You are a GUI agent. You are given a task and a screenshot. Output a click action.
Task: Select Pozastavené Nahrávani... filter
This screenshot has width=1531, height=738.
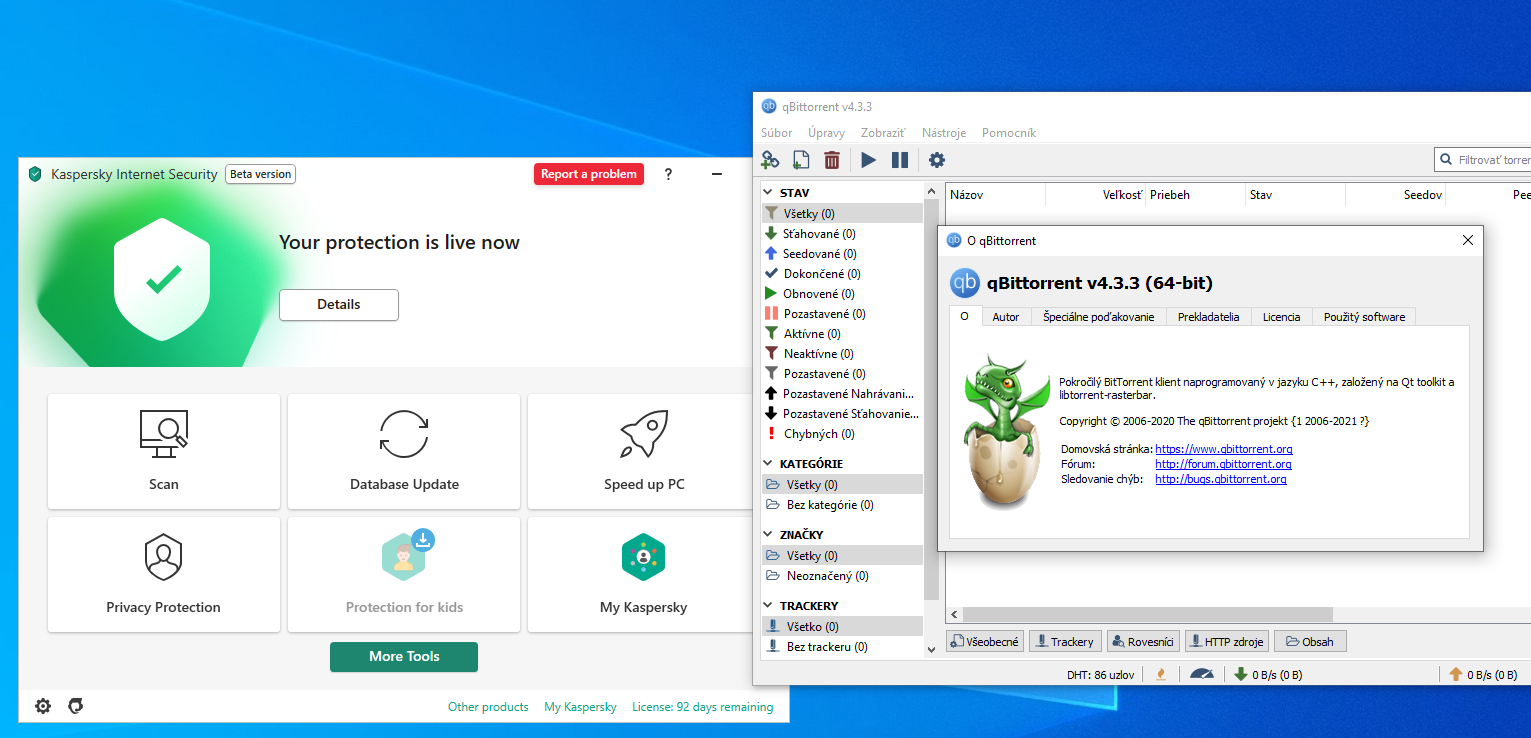842,393
